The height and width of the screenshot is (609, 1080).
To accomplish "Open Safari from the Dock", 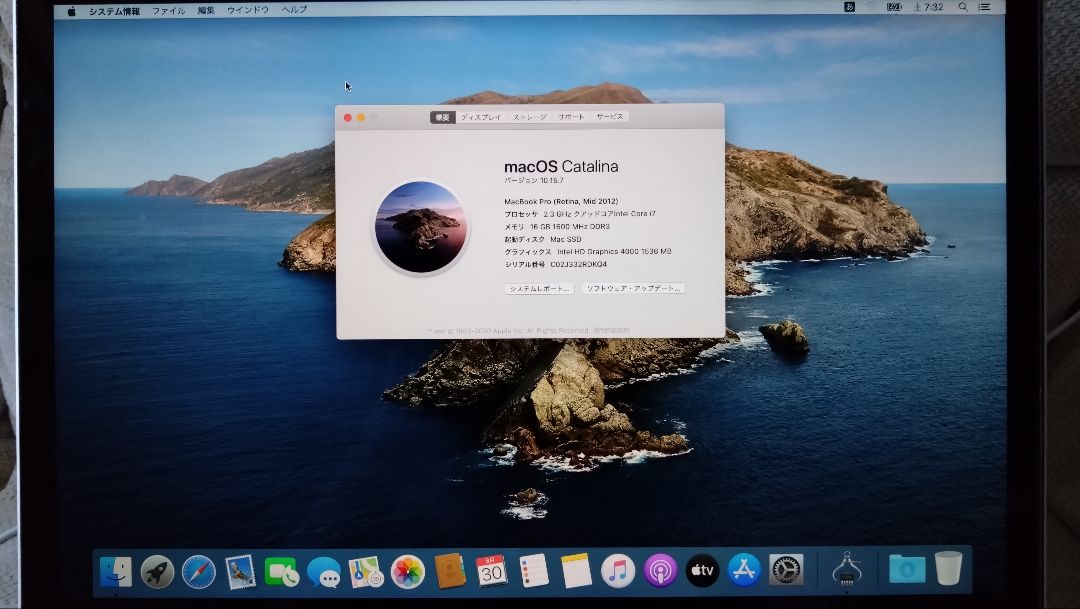I will (197, 571).
